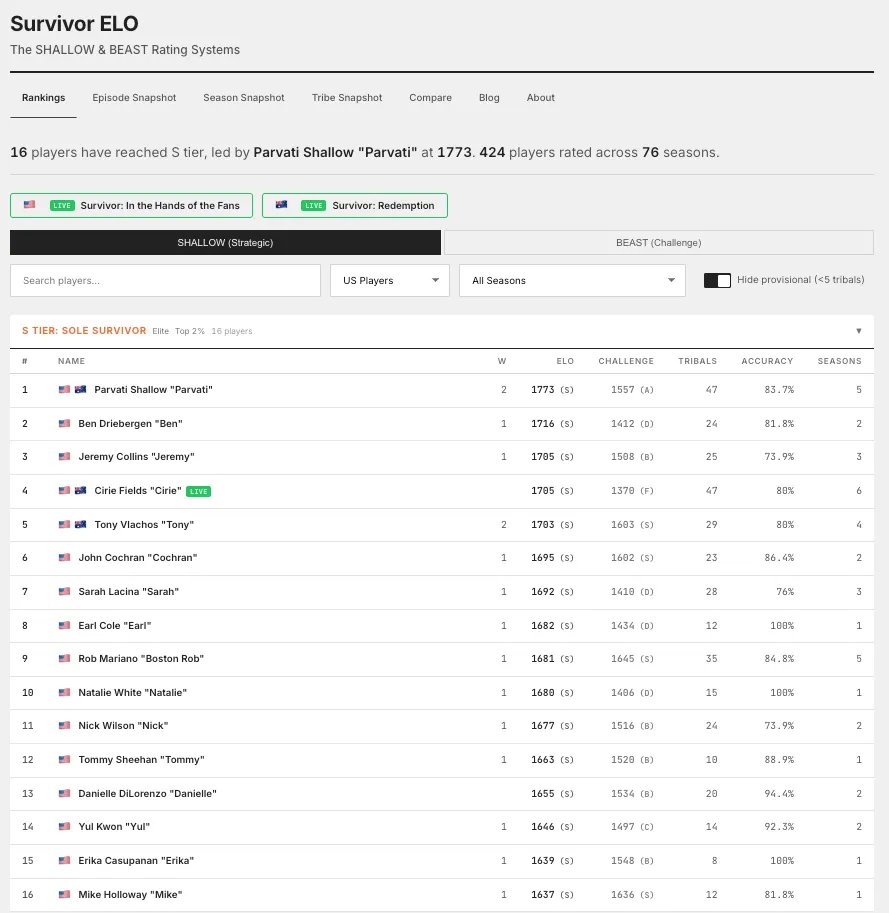Click the LIVE badge on In the Hands of the Fans

[x=62, y=206]
